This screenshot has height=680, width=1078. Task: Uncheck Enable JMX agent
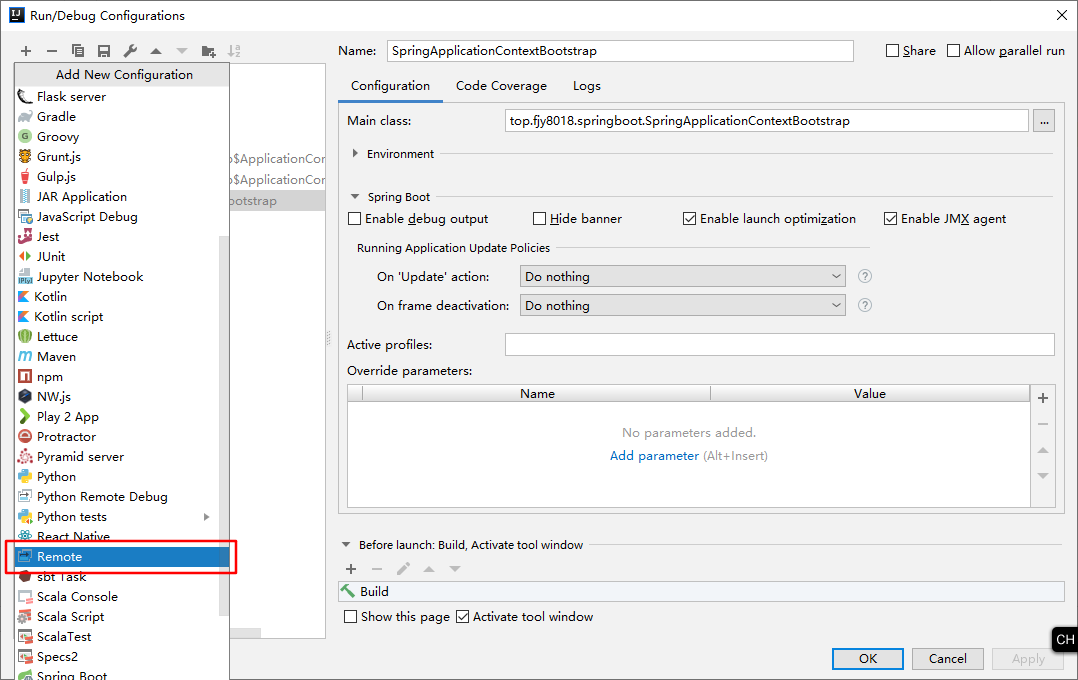(891, 219)
